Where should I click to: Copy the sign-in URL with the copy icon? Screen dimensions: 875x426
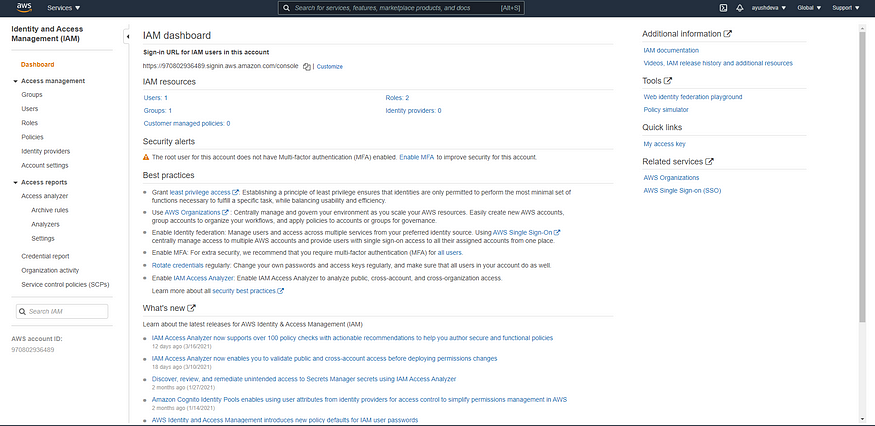click(306, 66)
